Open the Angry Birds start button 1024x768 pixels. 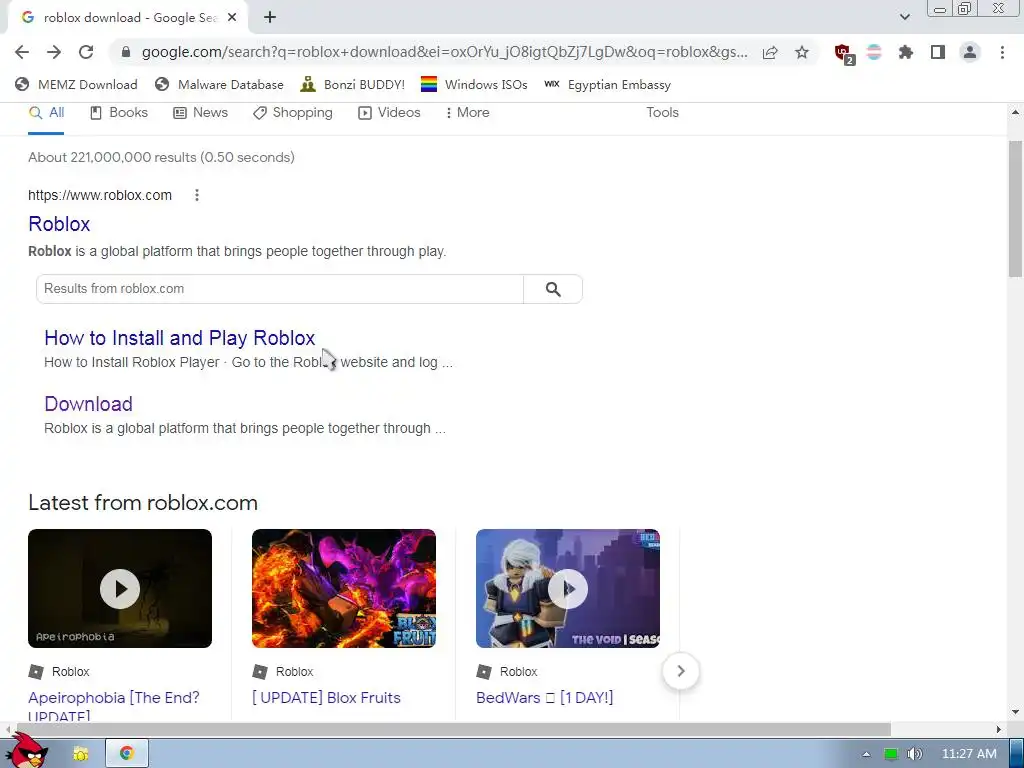point(27,751)
